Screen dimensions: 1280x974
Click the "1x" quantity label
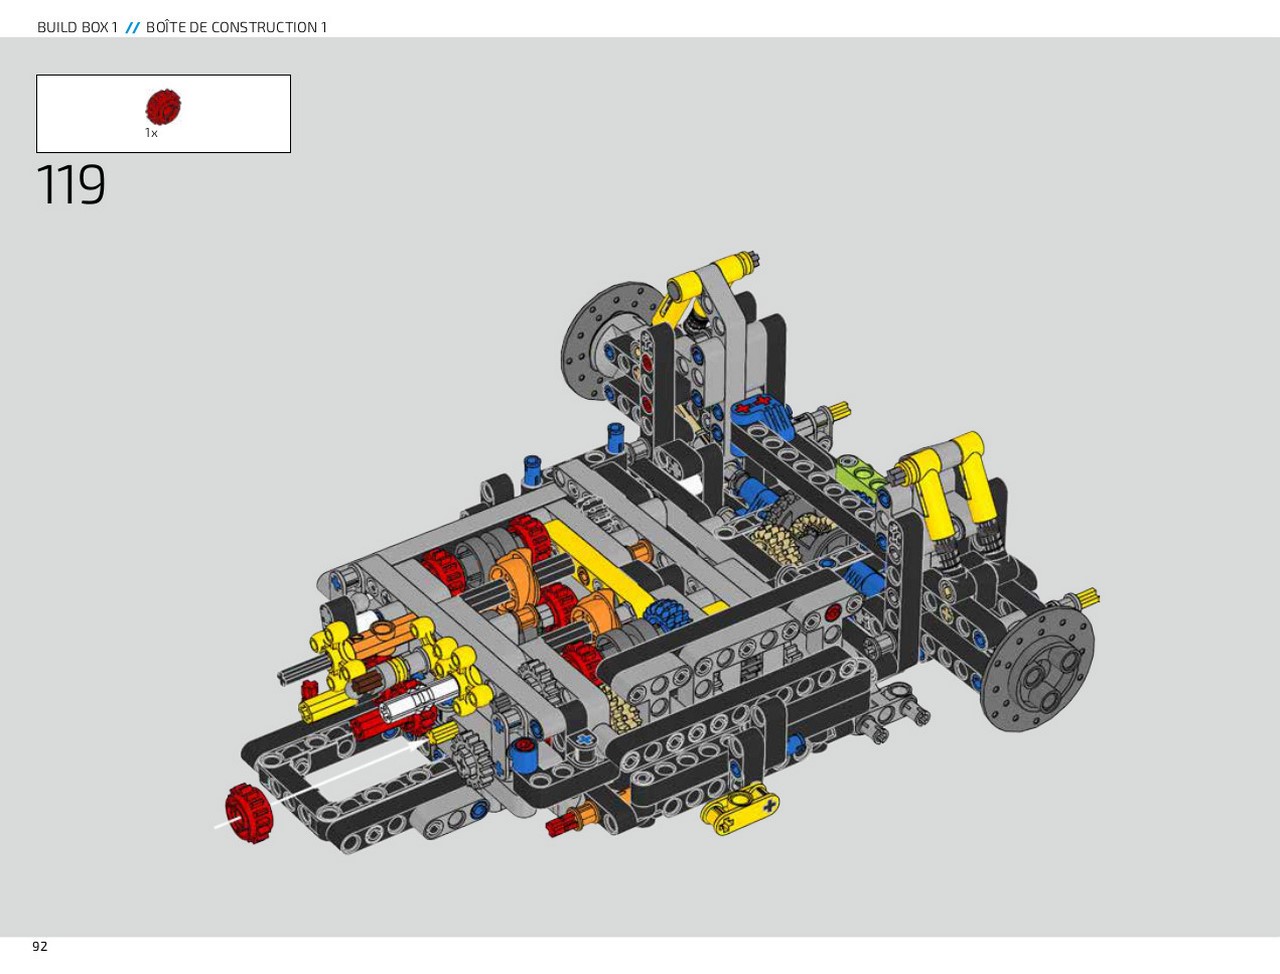(151, 133)
